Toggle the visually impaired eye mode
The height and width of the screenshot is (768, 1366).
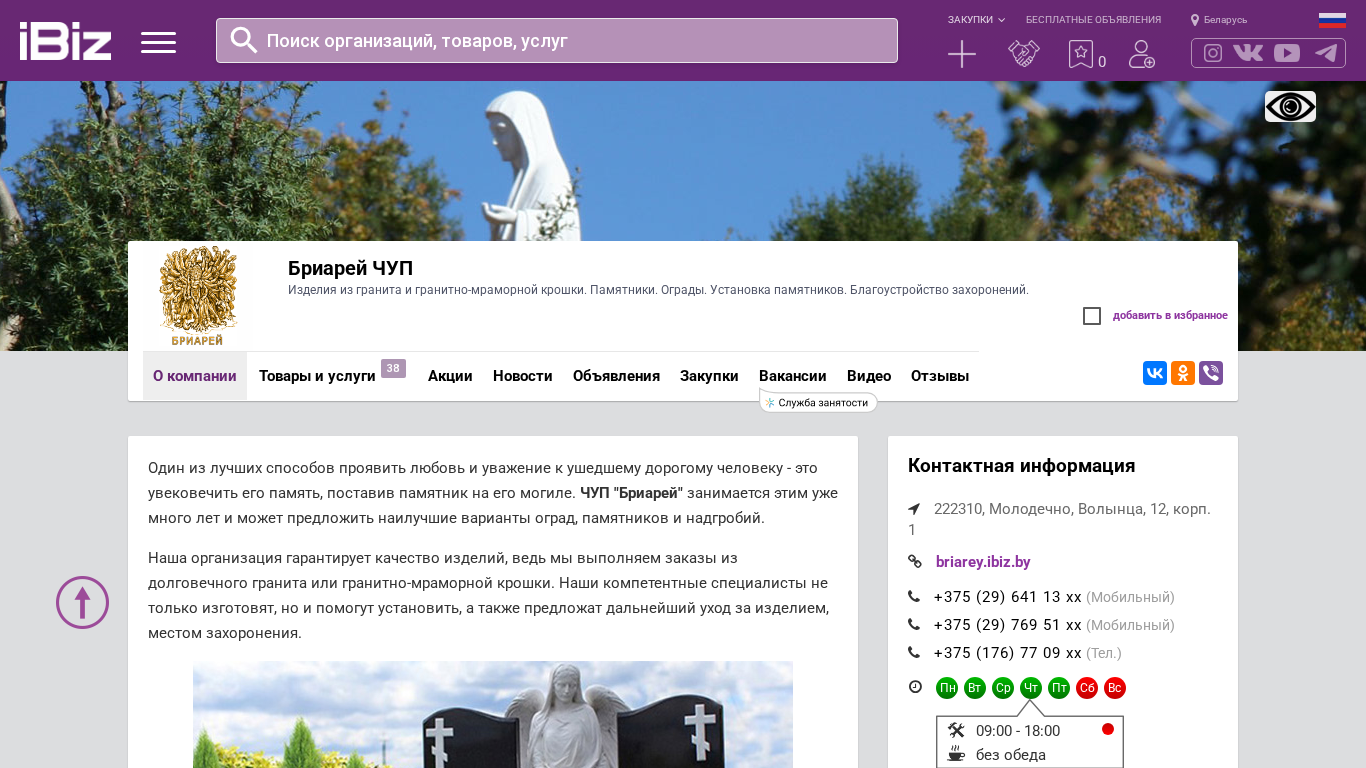pyautogui.click(x=1290, y=106)
